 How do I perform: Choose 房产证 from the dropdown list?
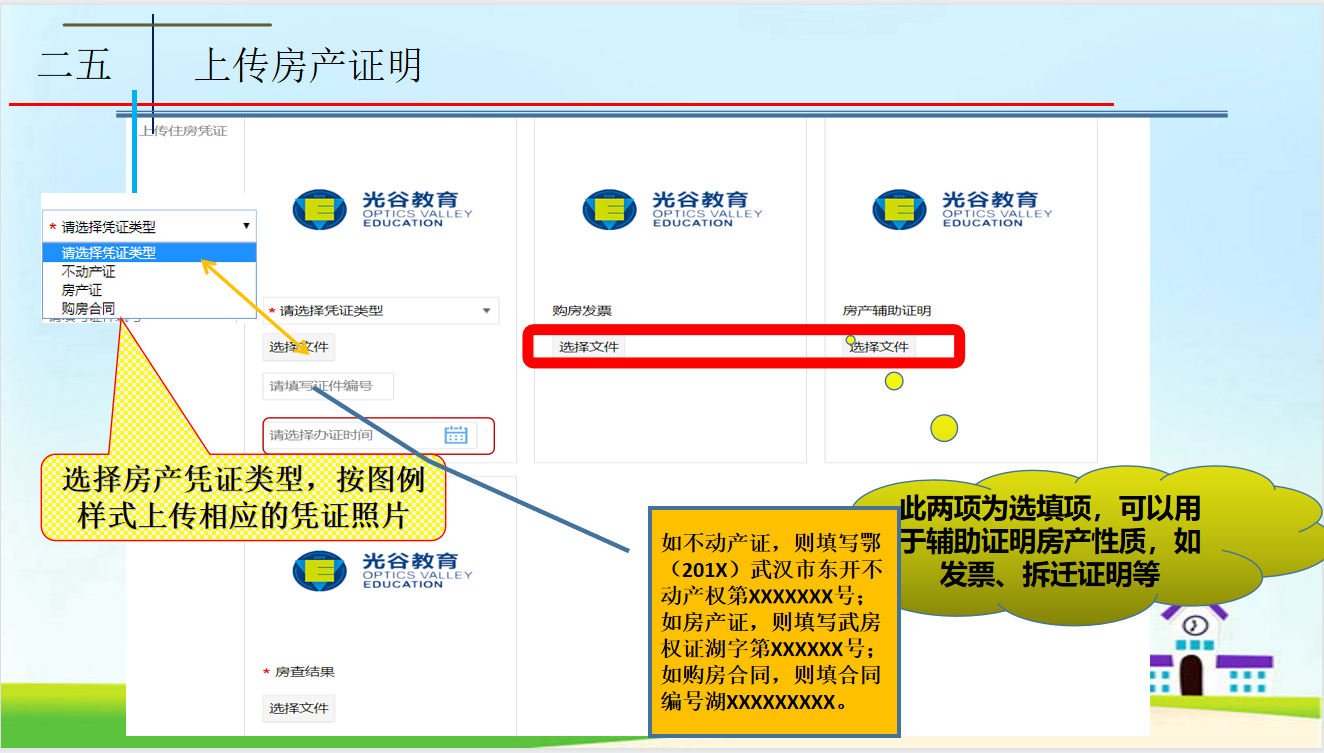click(x=82, y=290)
